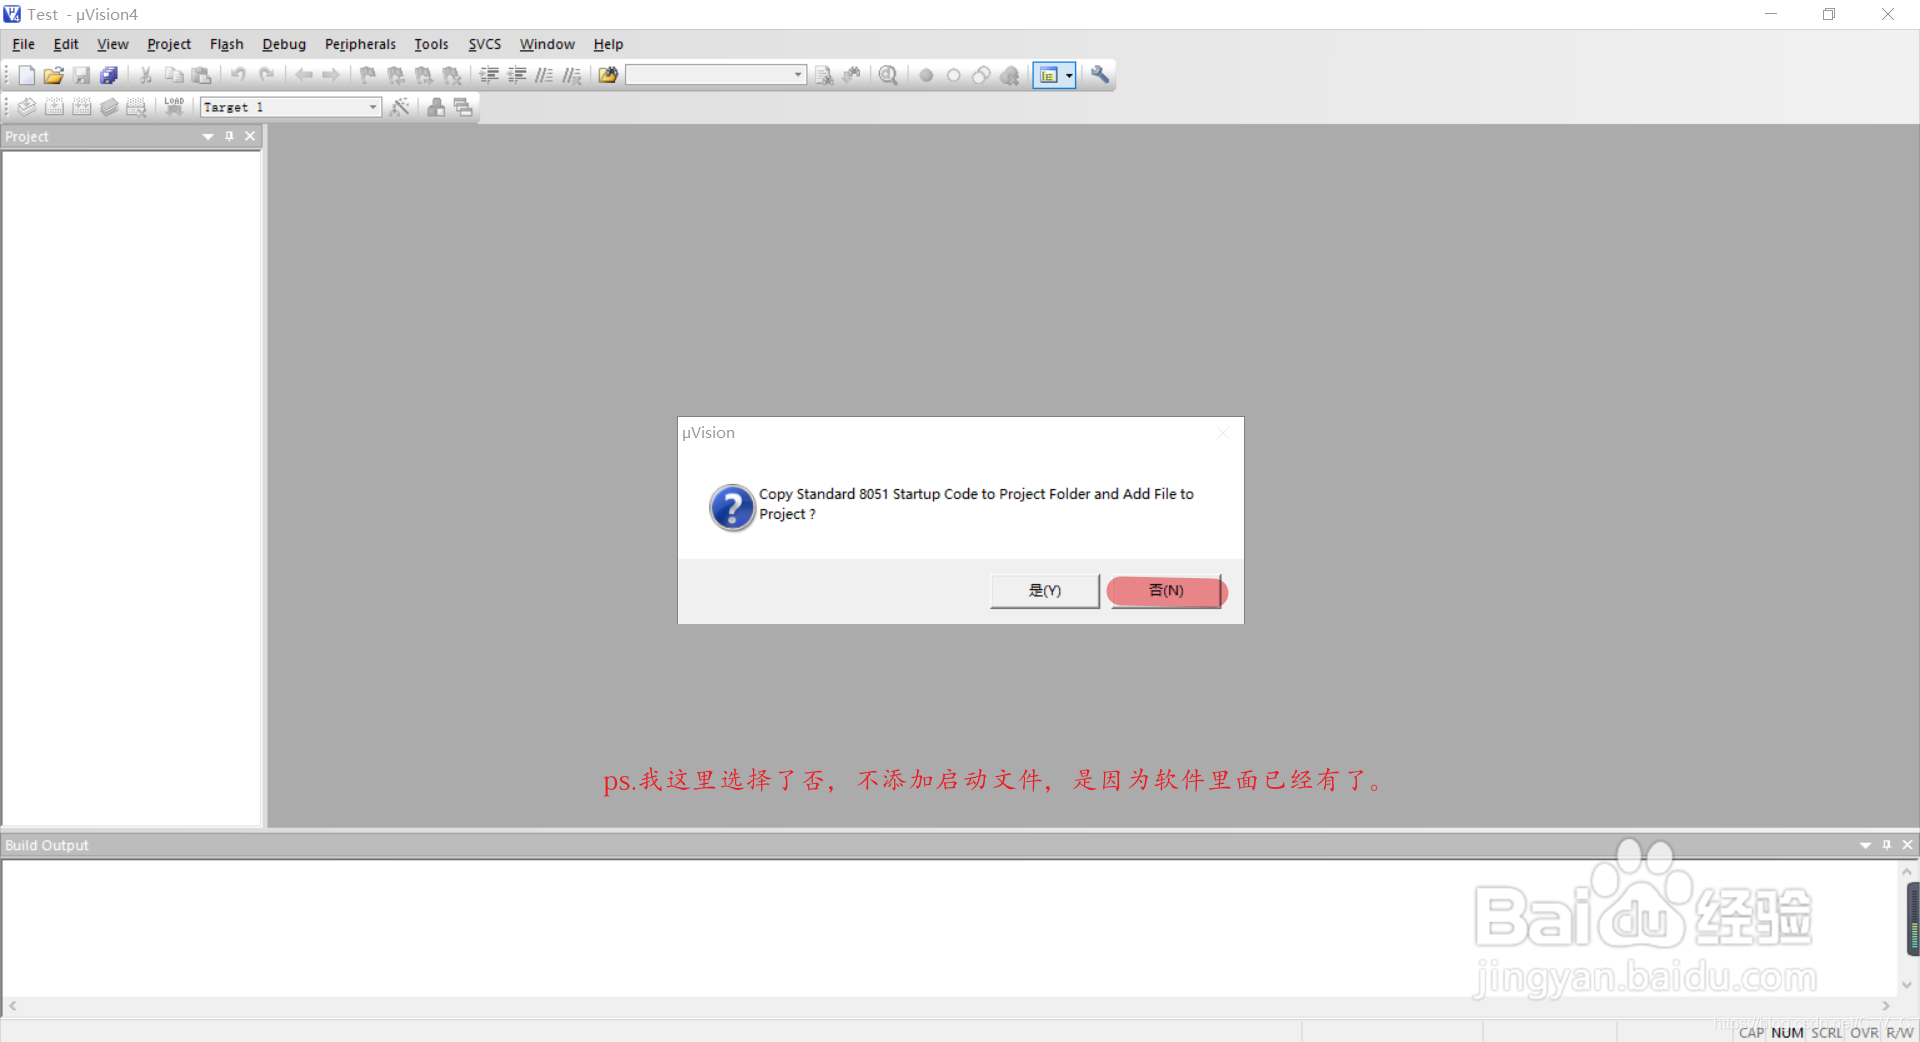Unindent selected text icon

517,75
